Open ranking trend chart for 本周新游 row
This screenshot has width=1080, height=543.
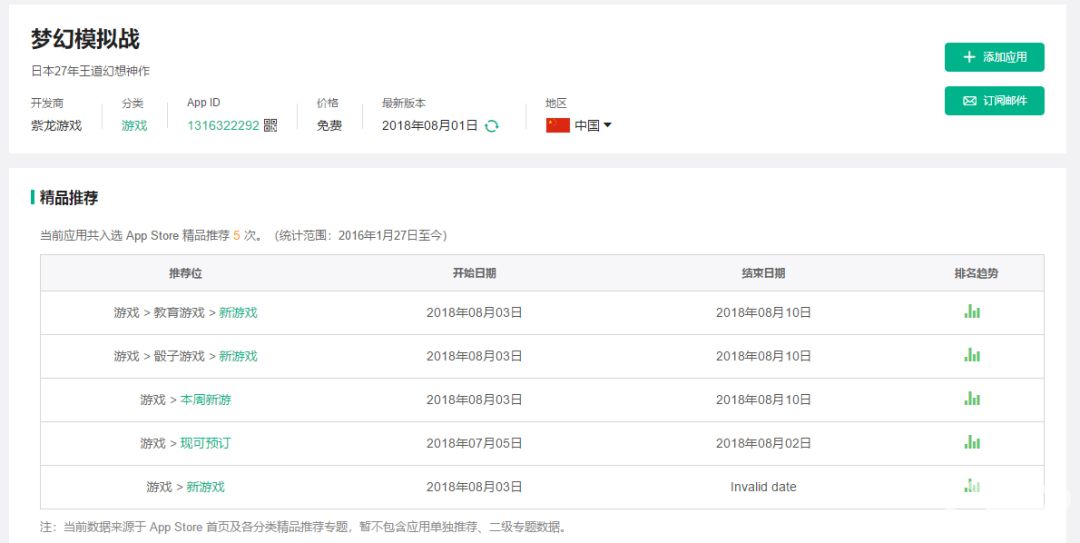pyautogui.click(x=972, y=398)
